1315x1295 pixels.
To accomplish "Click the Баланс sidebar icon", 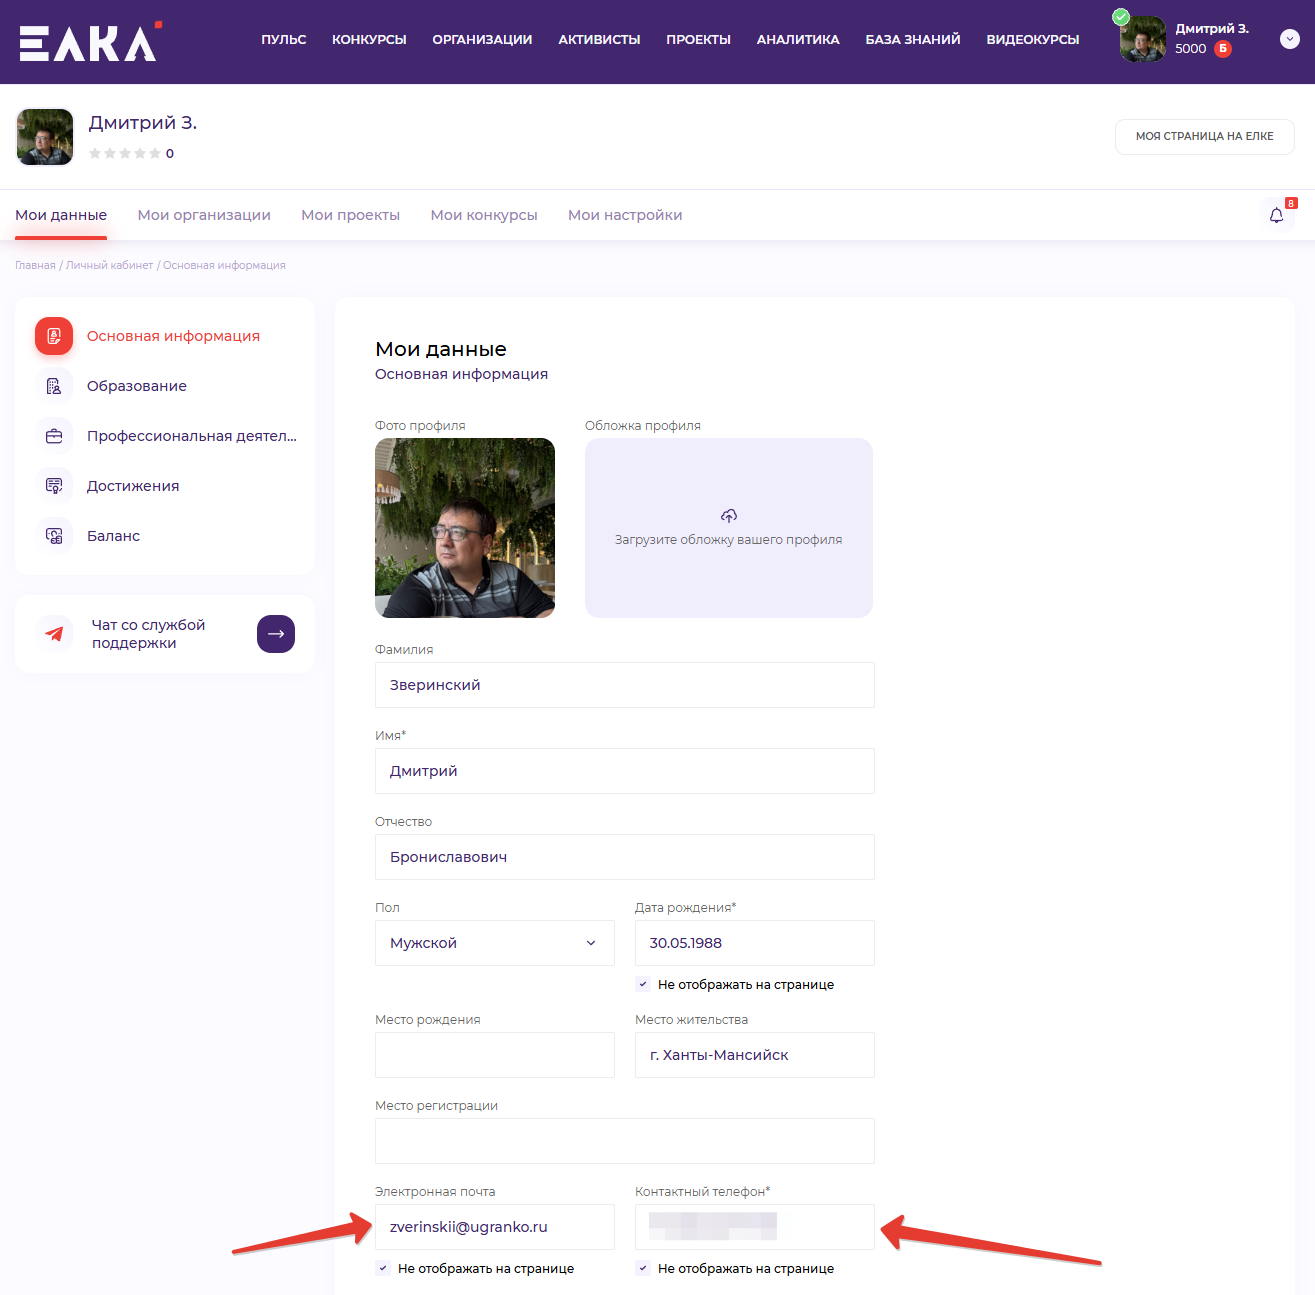I will point(54,536).
